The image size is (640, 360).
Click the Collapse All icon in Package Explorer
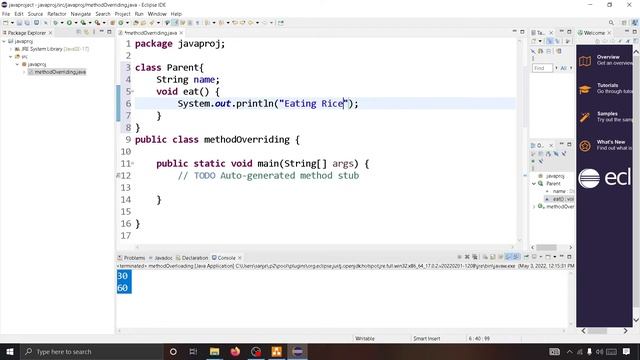pos(79,32)
